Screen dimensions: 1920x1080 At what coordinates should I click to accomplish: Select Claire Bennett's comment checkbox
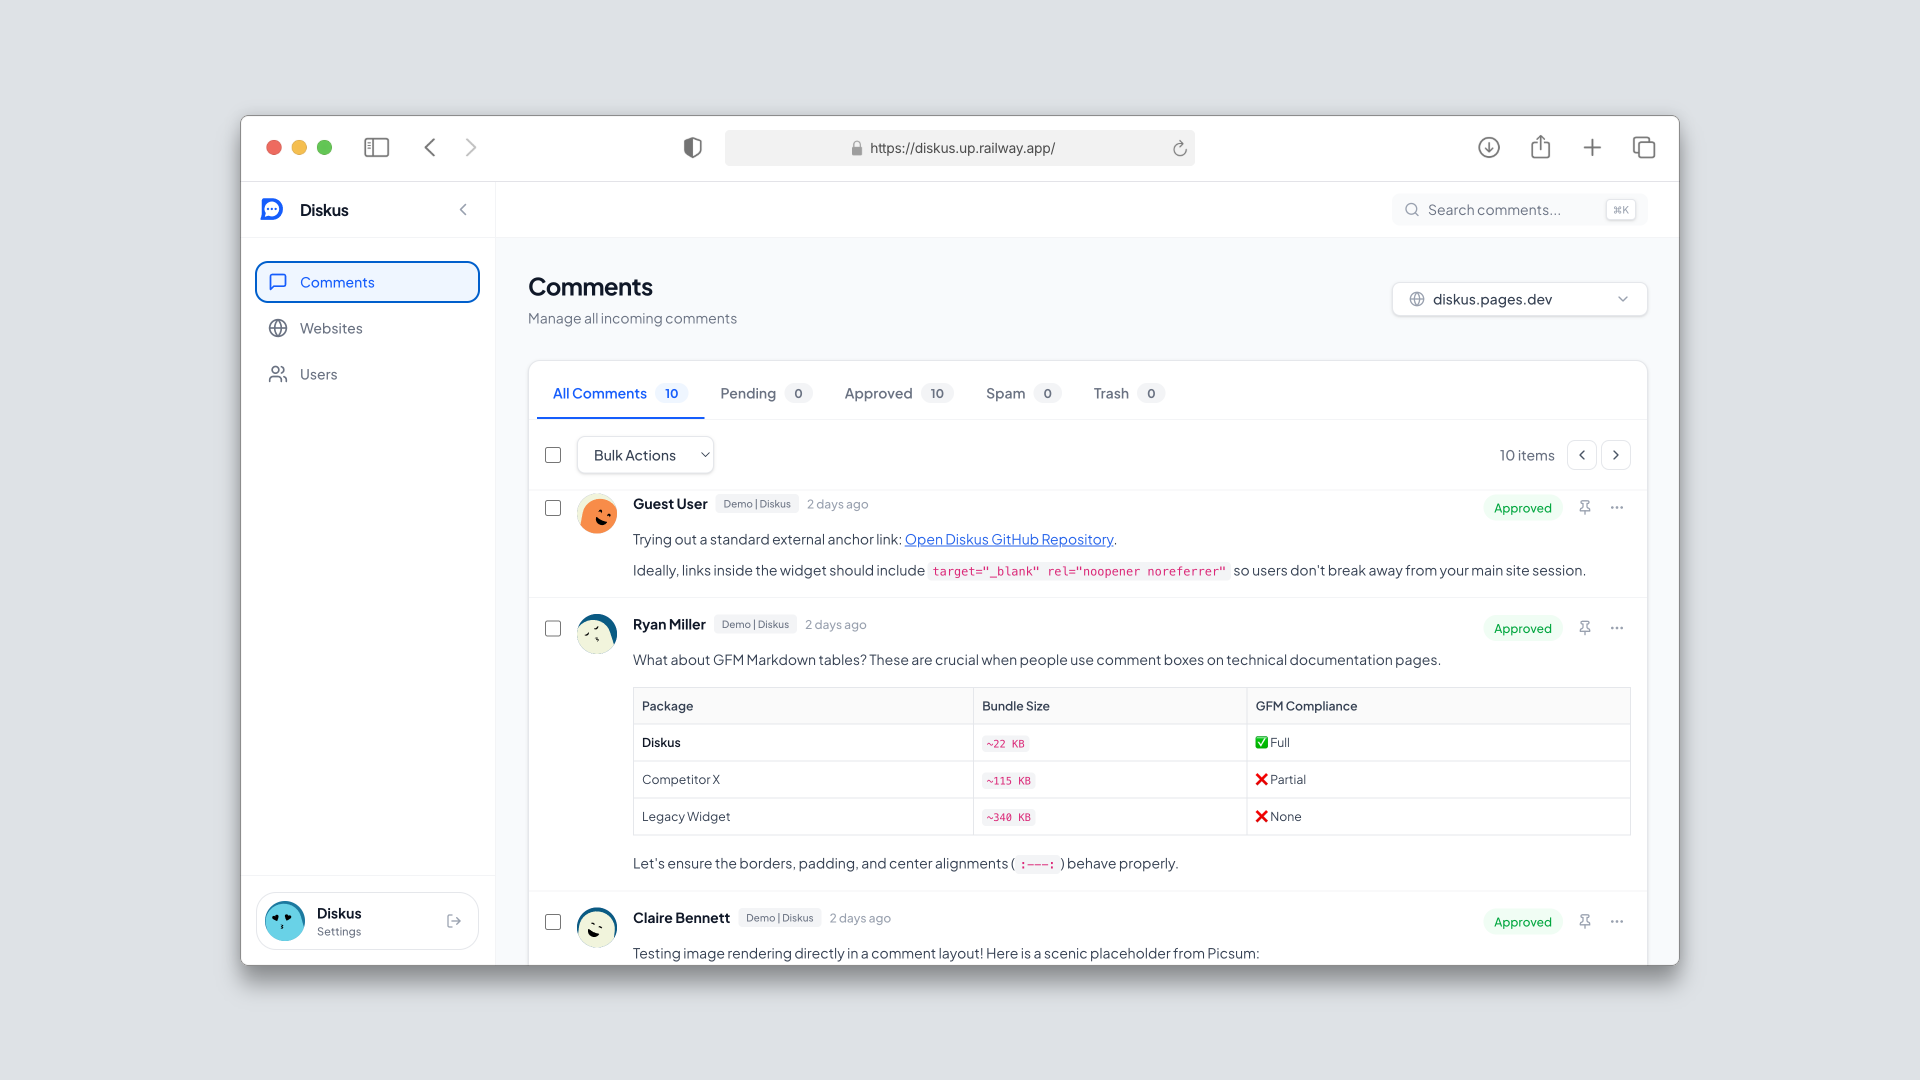tap(553, 922)
